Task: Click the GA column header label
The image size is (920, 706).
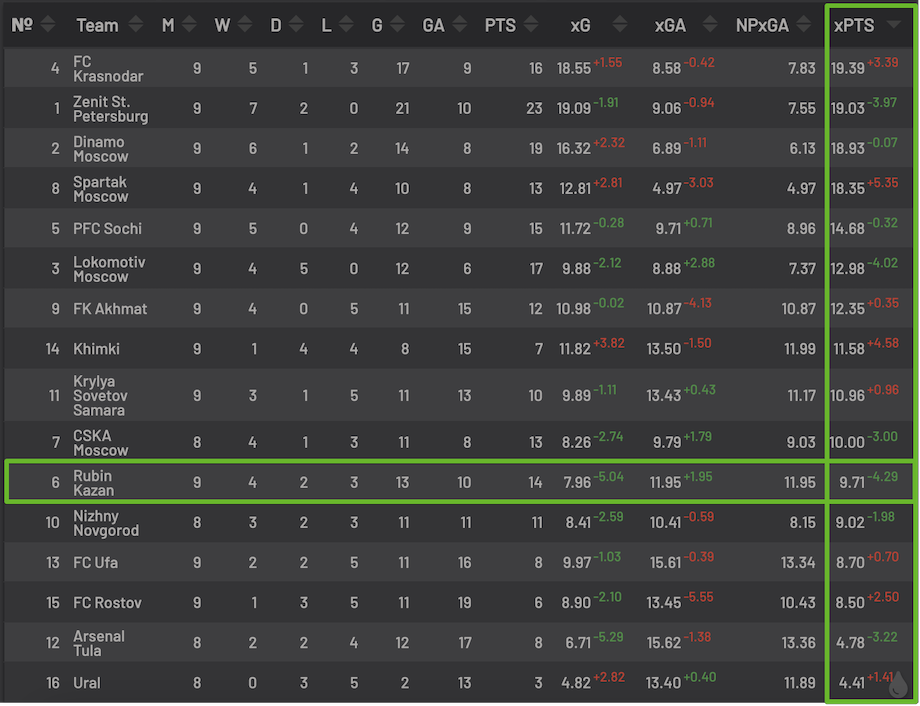Action: click(434, 26)
